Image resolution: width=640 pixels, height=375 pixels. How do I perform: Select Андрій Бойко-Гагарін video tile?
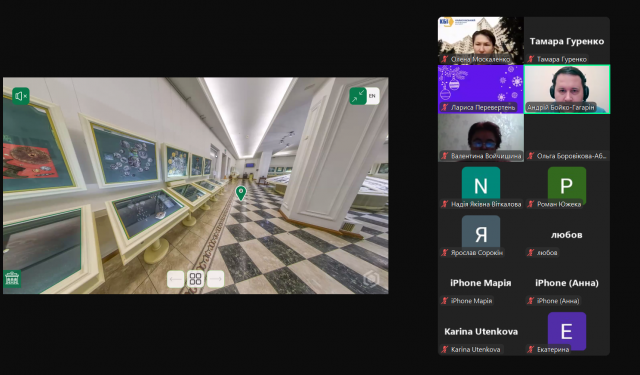tap(567, 89)
